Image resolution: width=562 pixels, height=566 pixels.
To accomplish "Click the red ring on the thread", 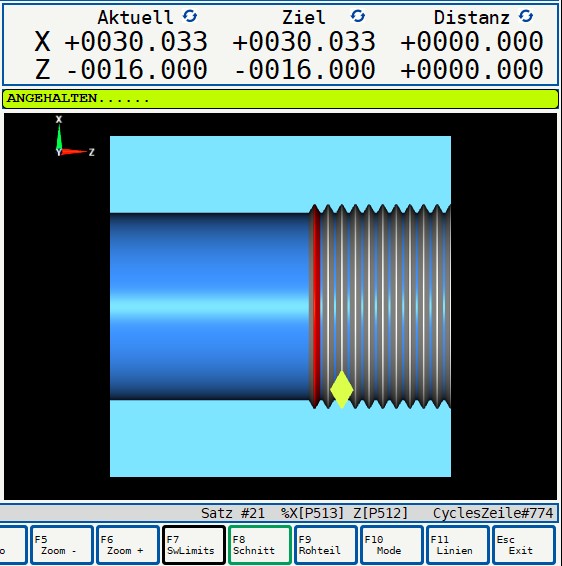I will click(x=316, y=306).
